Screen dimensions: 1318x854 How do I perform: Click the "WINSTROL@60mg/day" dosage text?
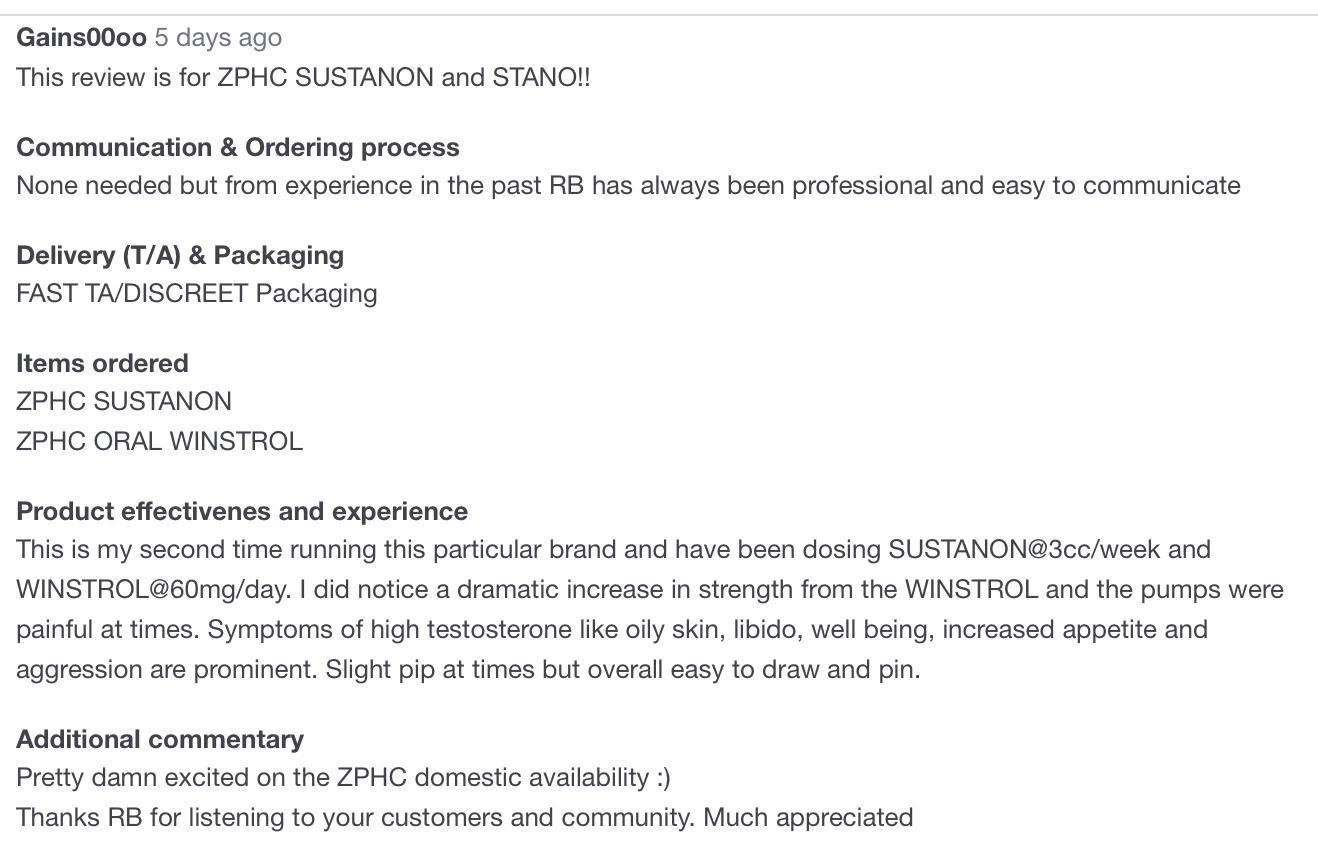140,589
